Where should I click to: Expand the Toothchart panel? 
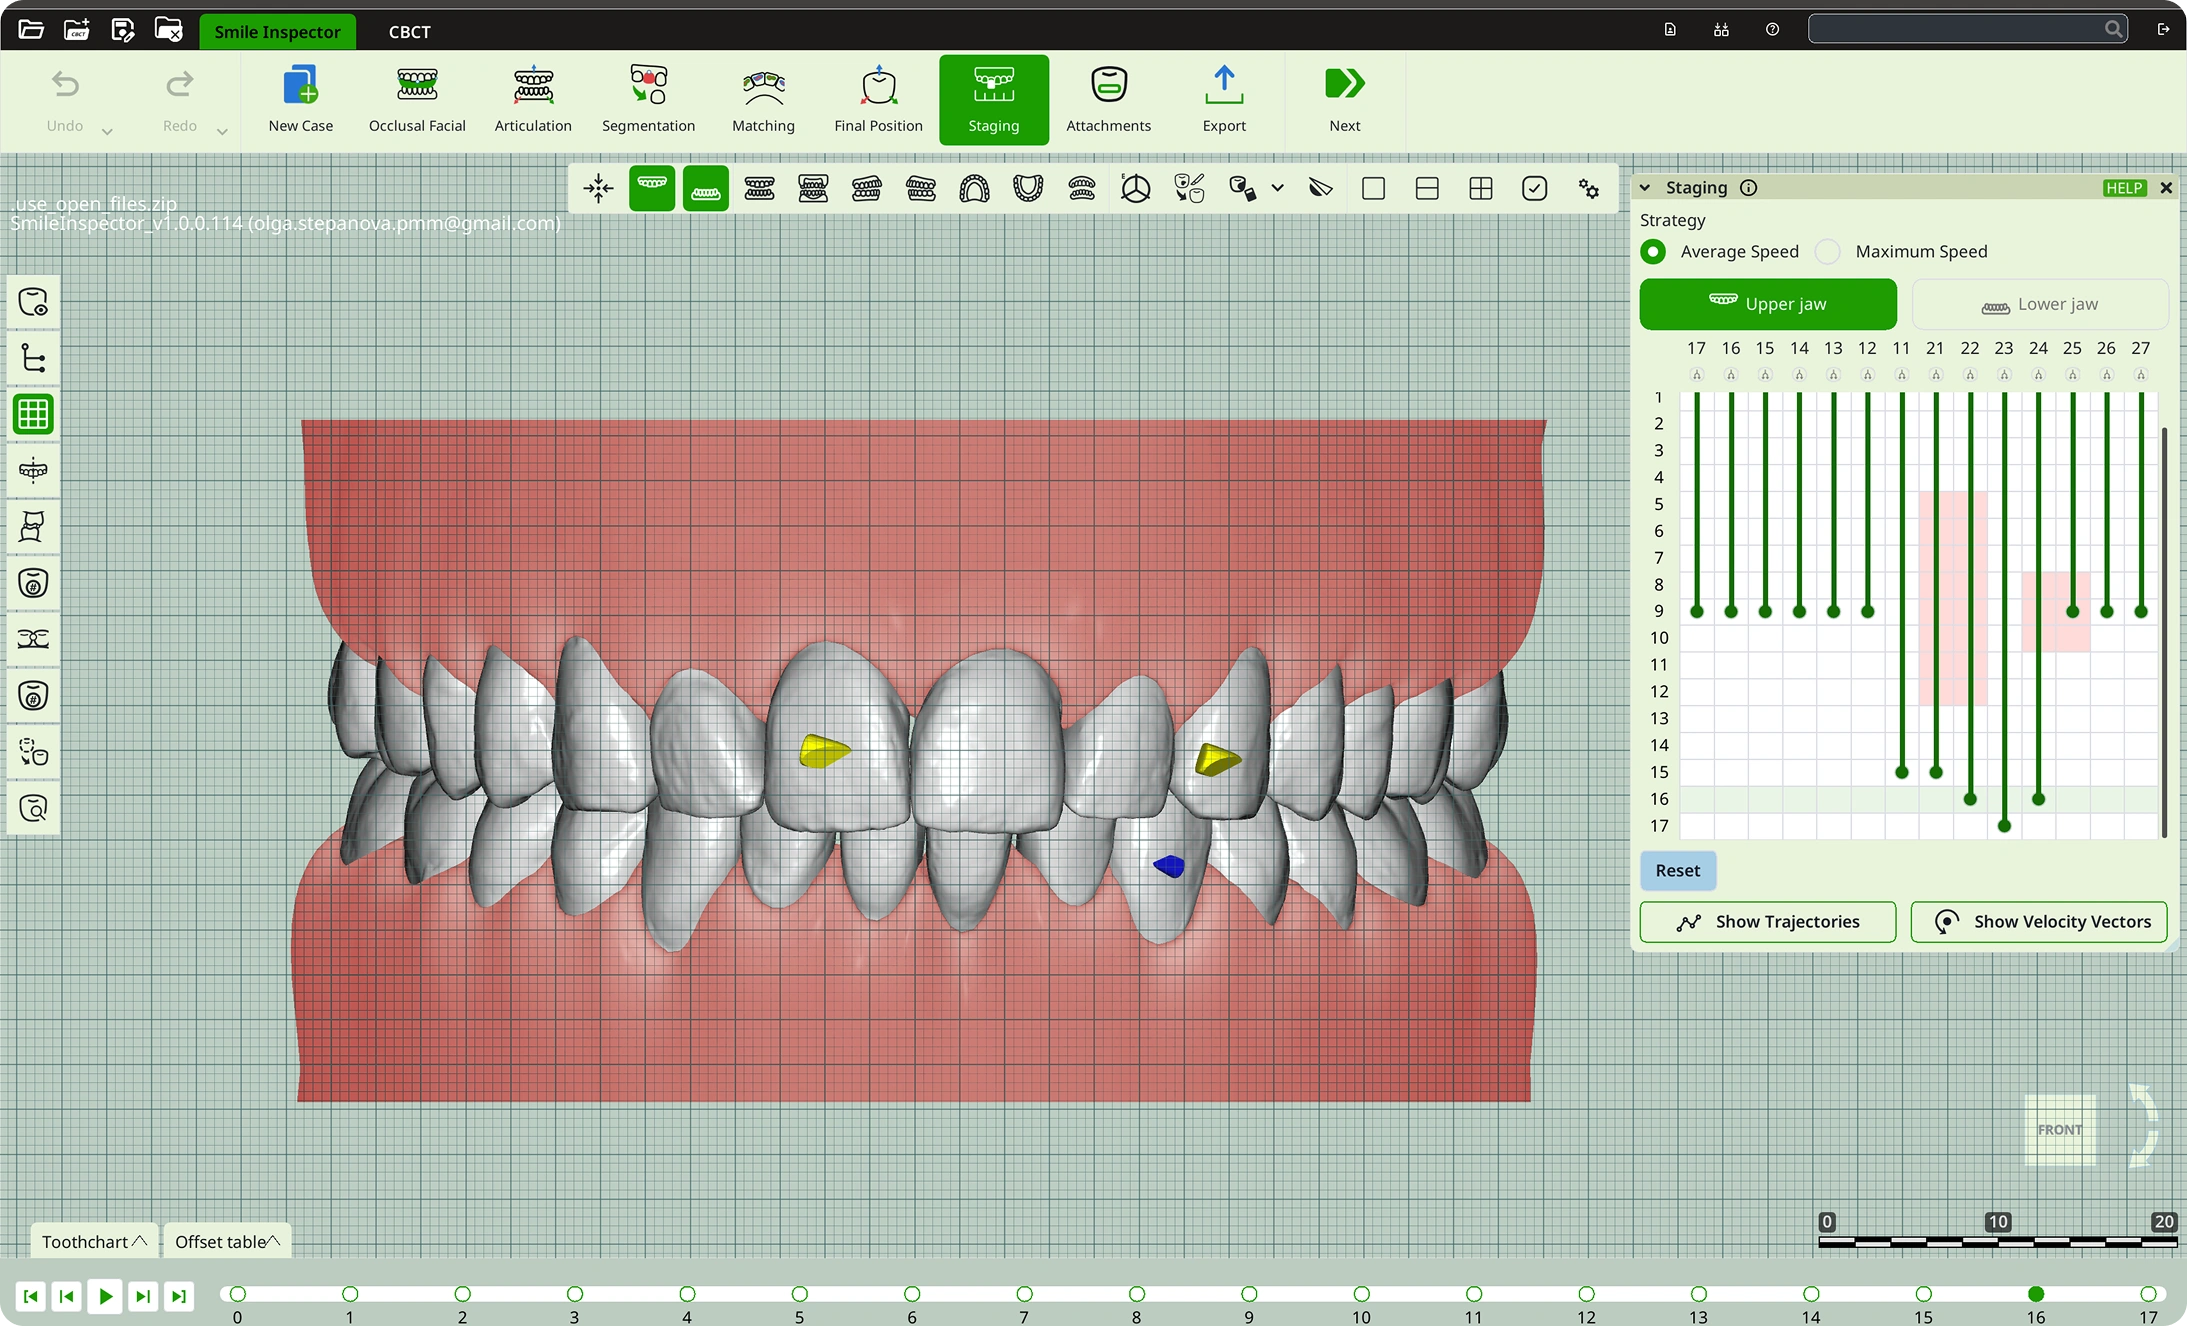click(94, 1241)
